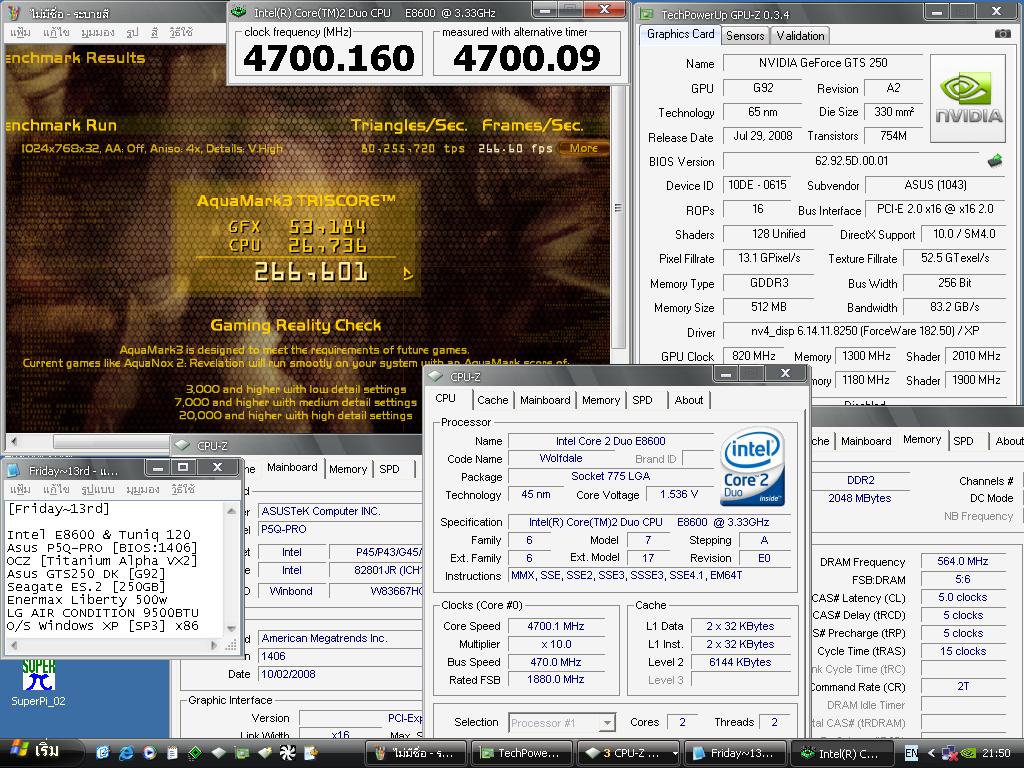Click the Friday~13rd Notepad title bar icon

coord(14,470)
